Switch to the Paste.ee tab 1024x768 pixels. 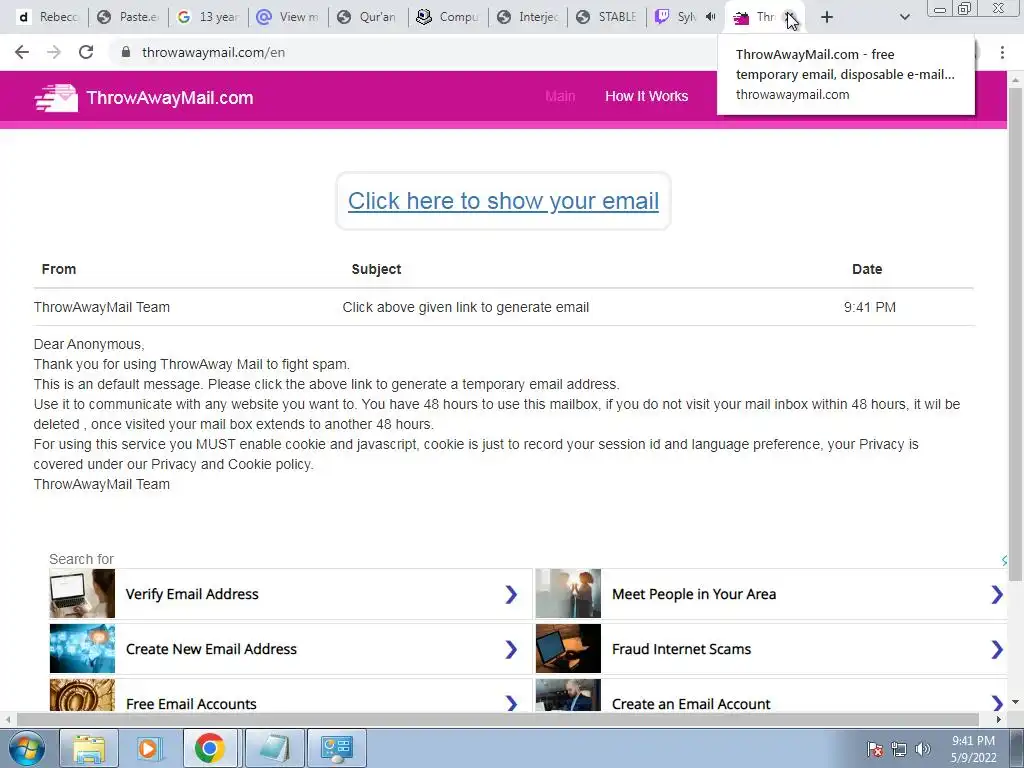(x=129, y=17)
